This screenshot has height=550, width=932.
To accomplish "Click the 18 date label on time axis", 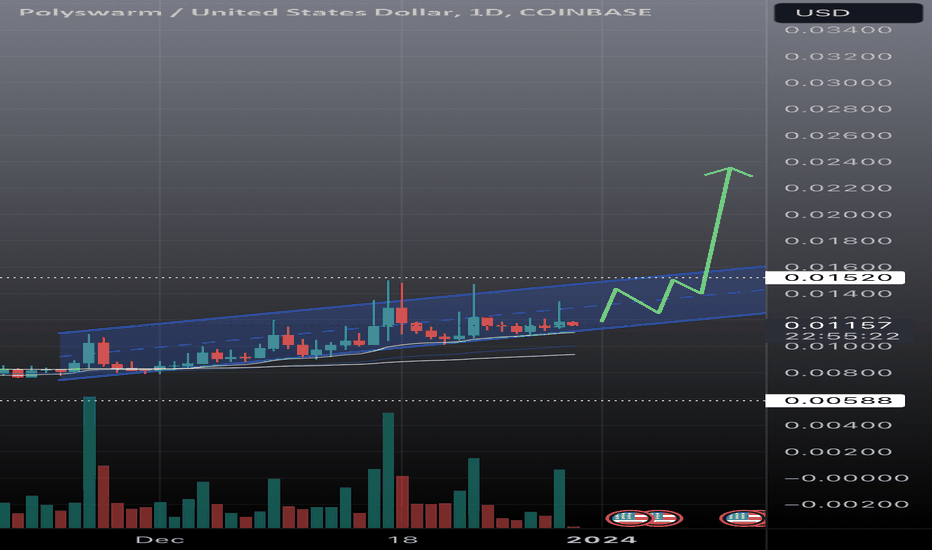I will (x=402, y=540).
